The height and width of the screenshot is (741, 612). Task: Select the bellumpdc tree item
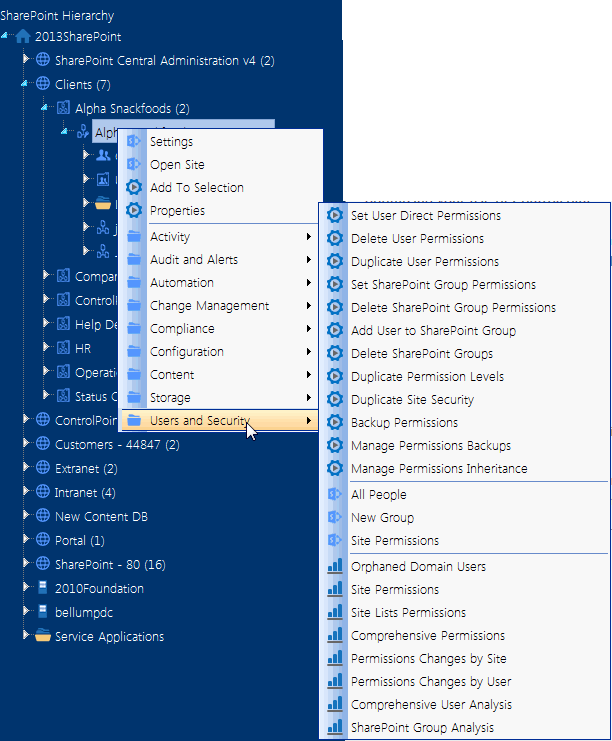pyautogui.click(x=84, y=612)
